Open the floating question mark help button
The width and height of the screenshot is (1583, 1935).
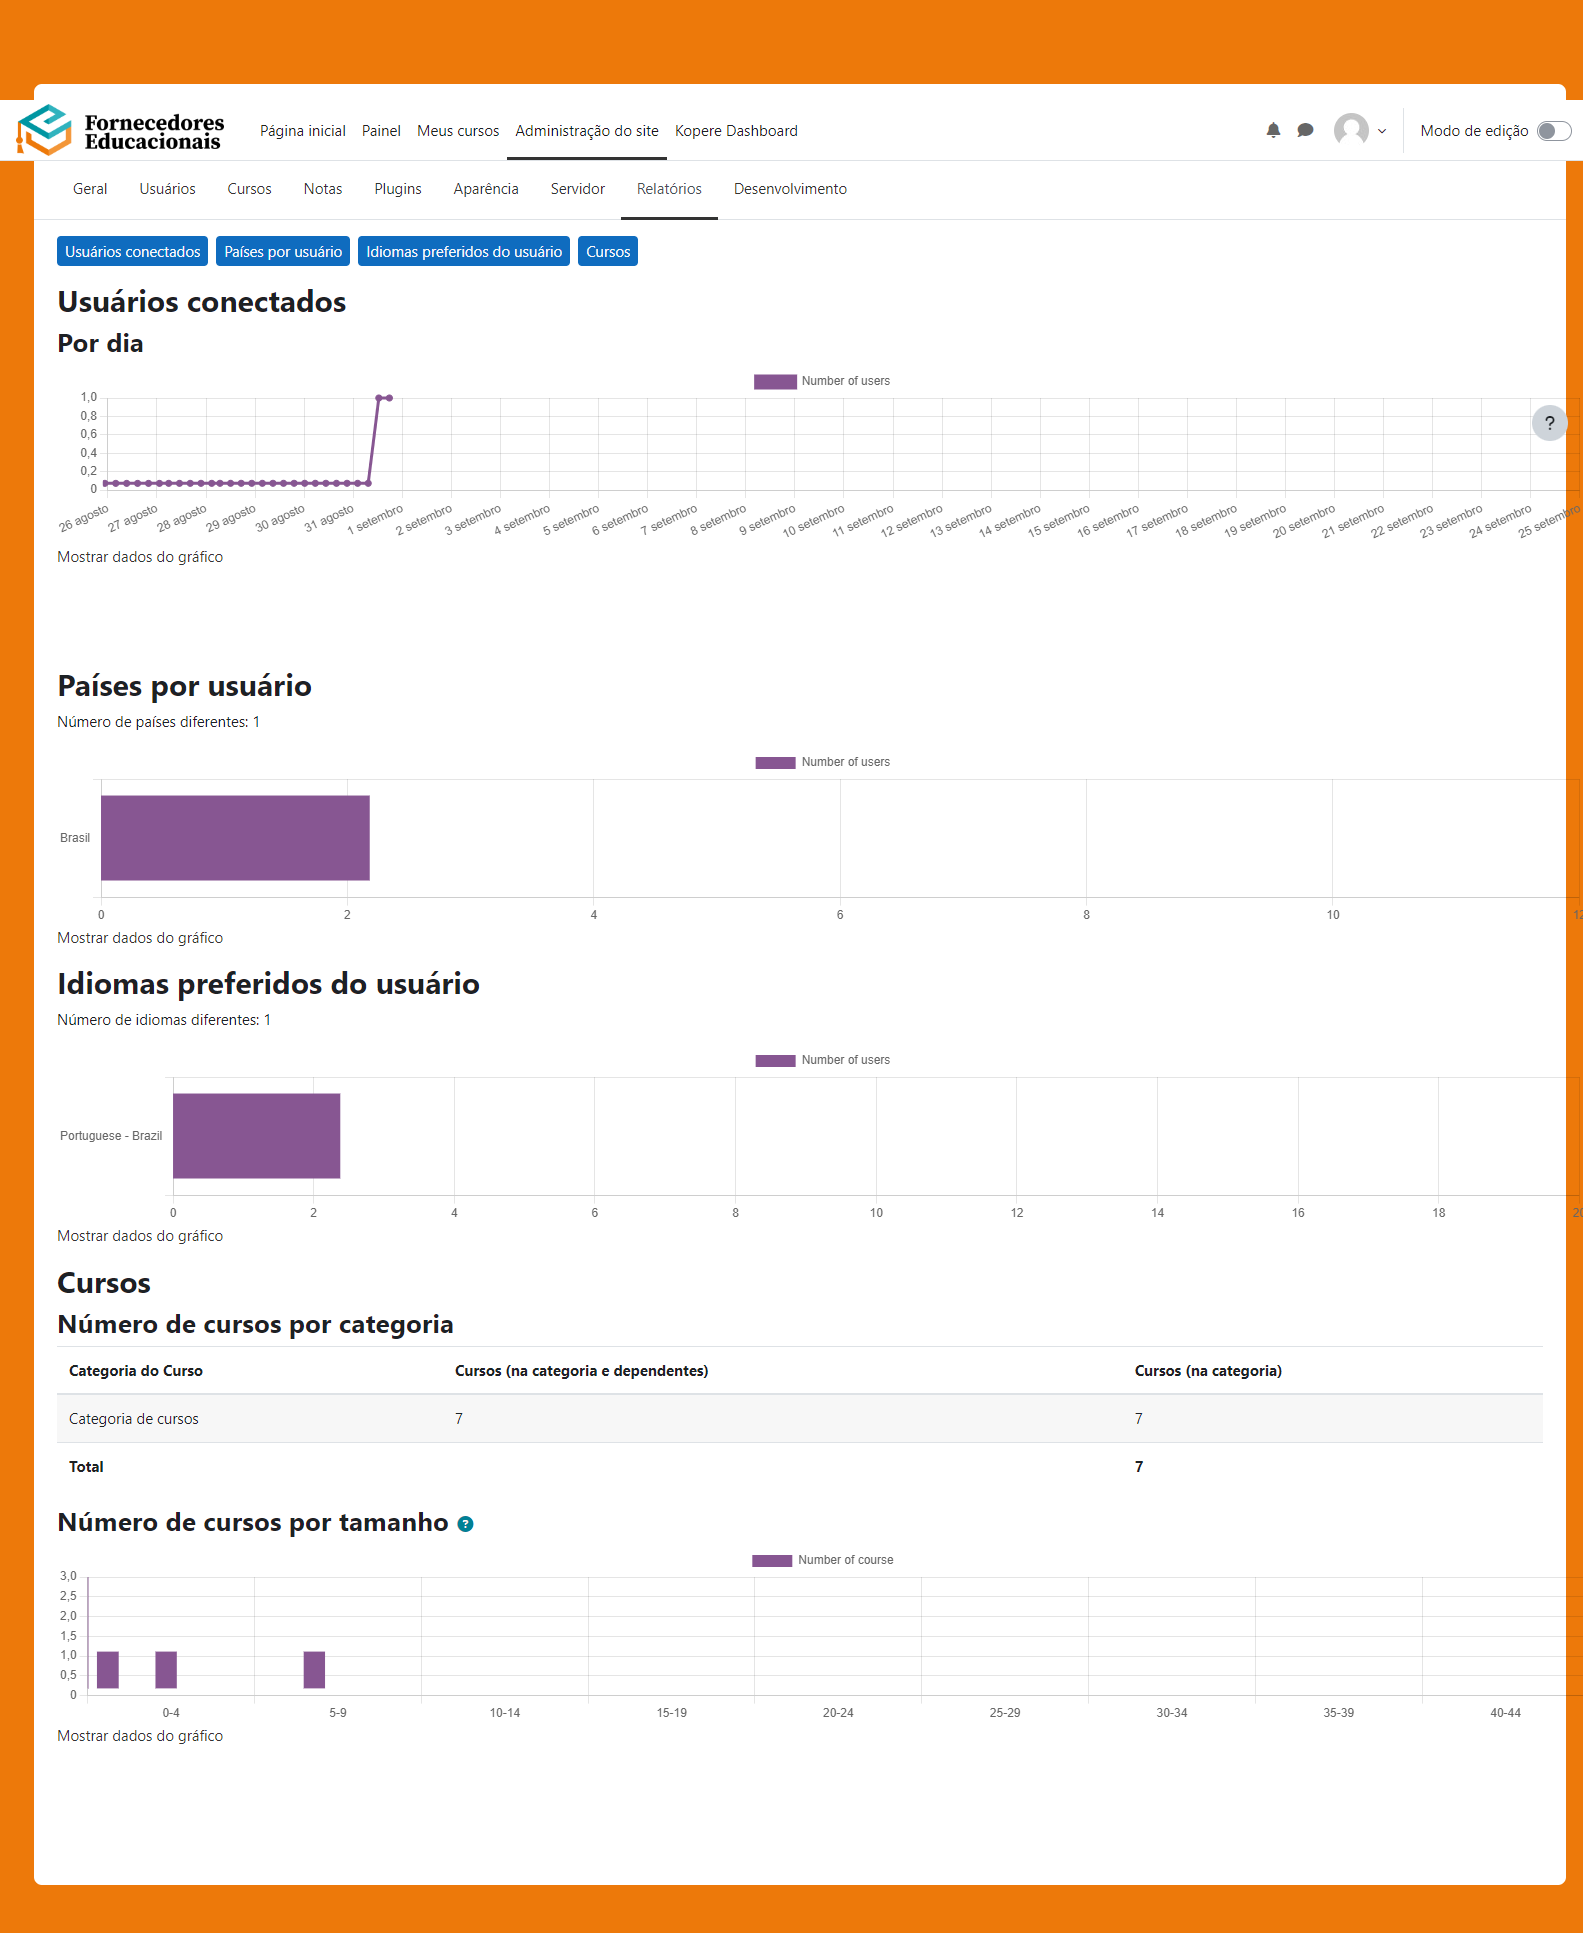tap(1549, 423)
